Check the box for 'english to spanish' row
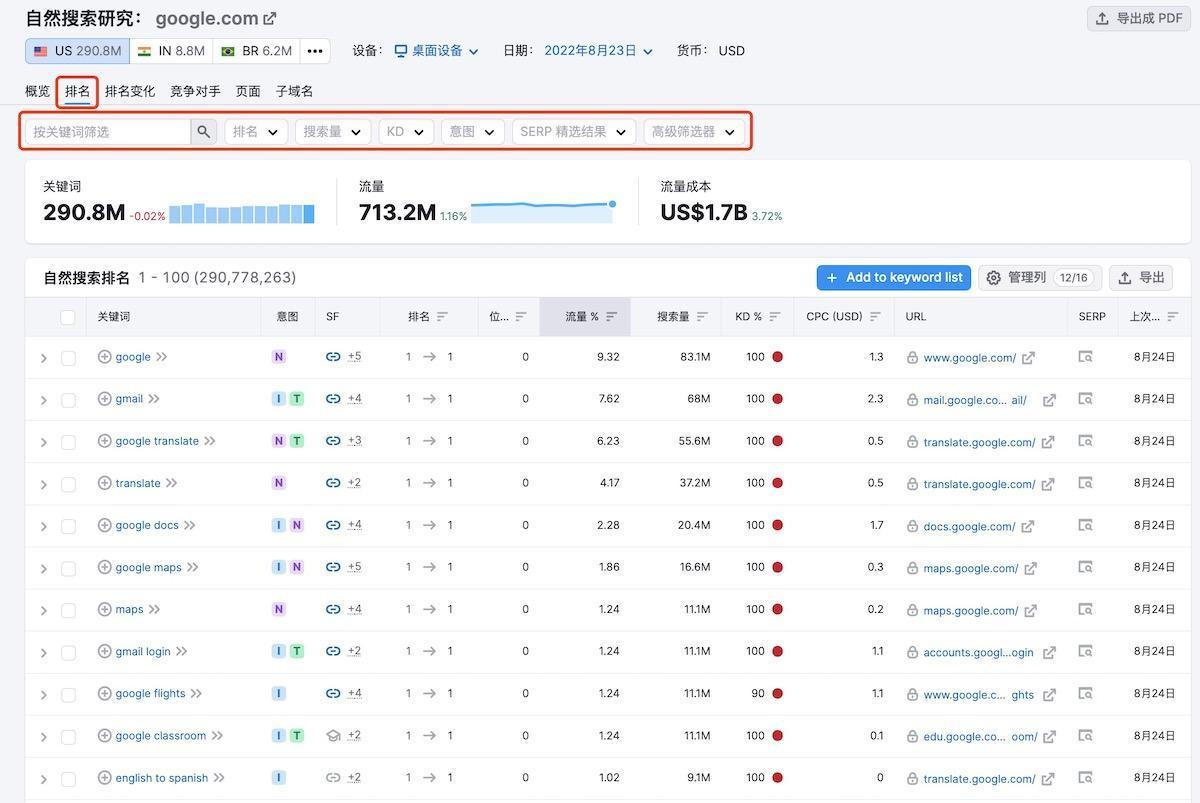 (68, 778)
